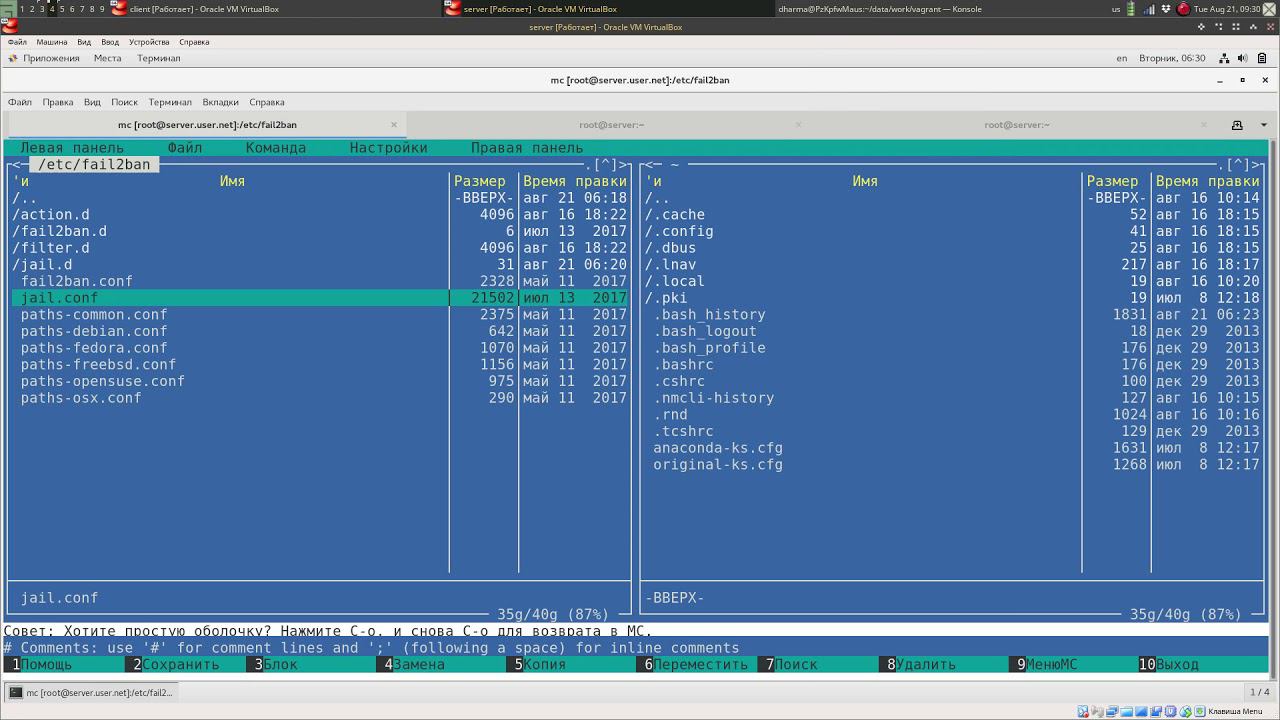Open the mc 'Настройки' menu
Image resolution: width=1280 pixels, height=720 pixels.
point(389,148)
